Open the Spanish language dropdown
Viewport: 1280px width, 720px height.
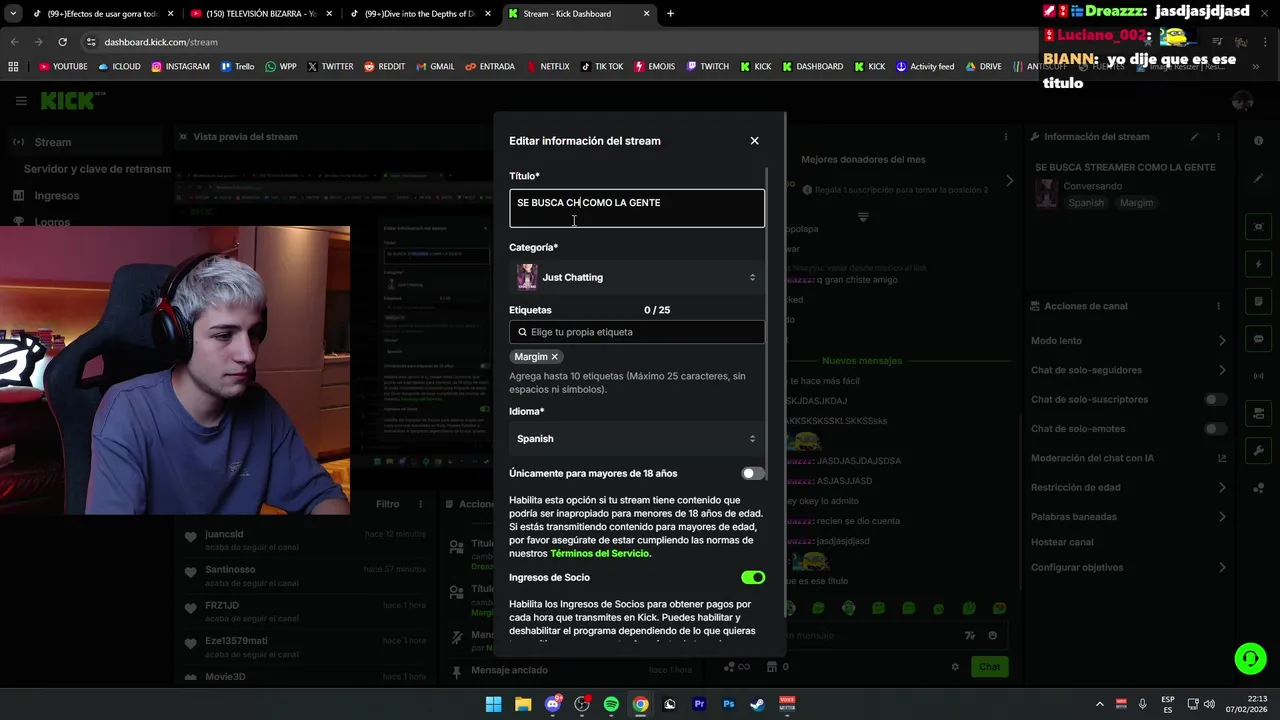(x=637, y=438)
